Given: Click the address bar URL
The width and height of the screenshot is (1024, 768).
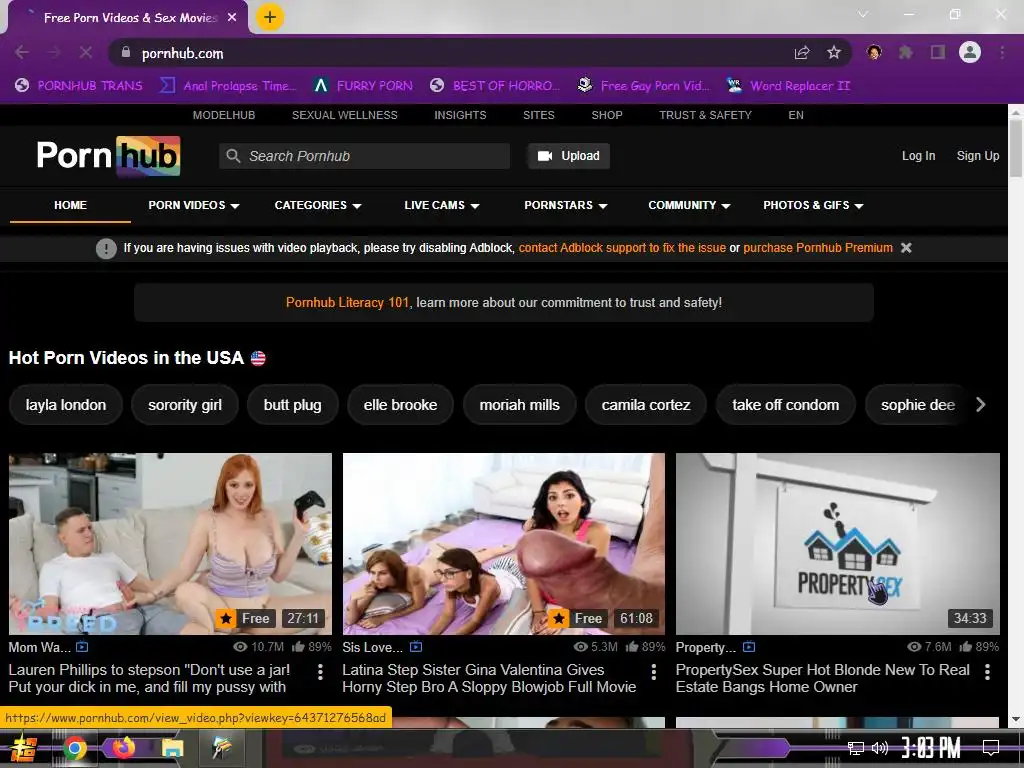Looking at the screenshot, I should (x=183, y=54).
